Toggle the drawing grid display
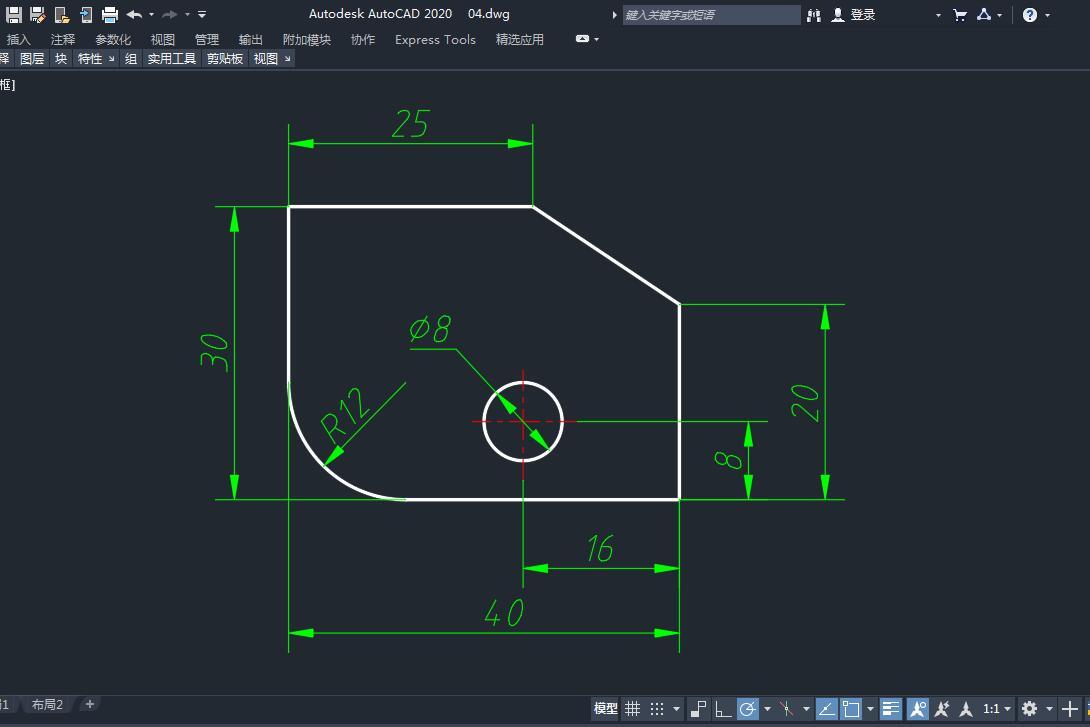 [x=633, y=708]
